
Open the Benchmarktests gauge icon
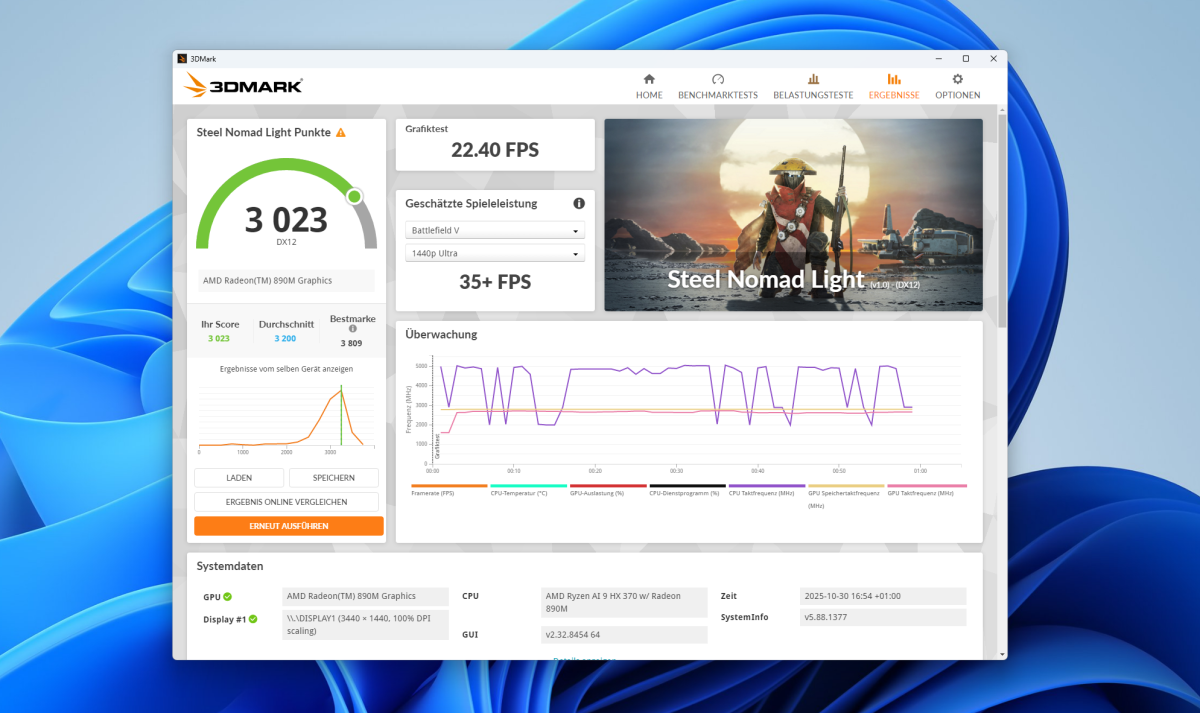click(717, 79)
